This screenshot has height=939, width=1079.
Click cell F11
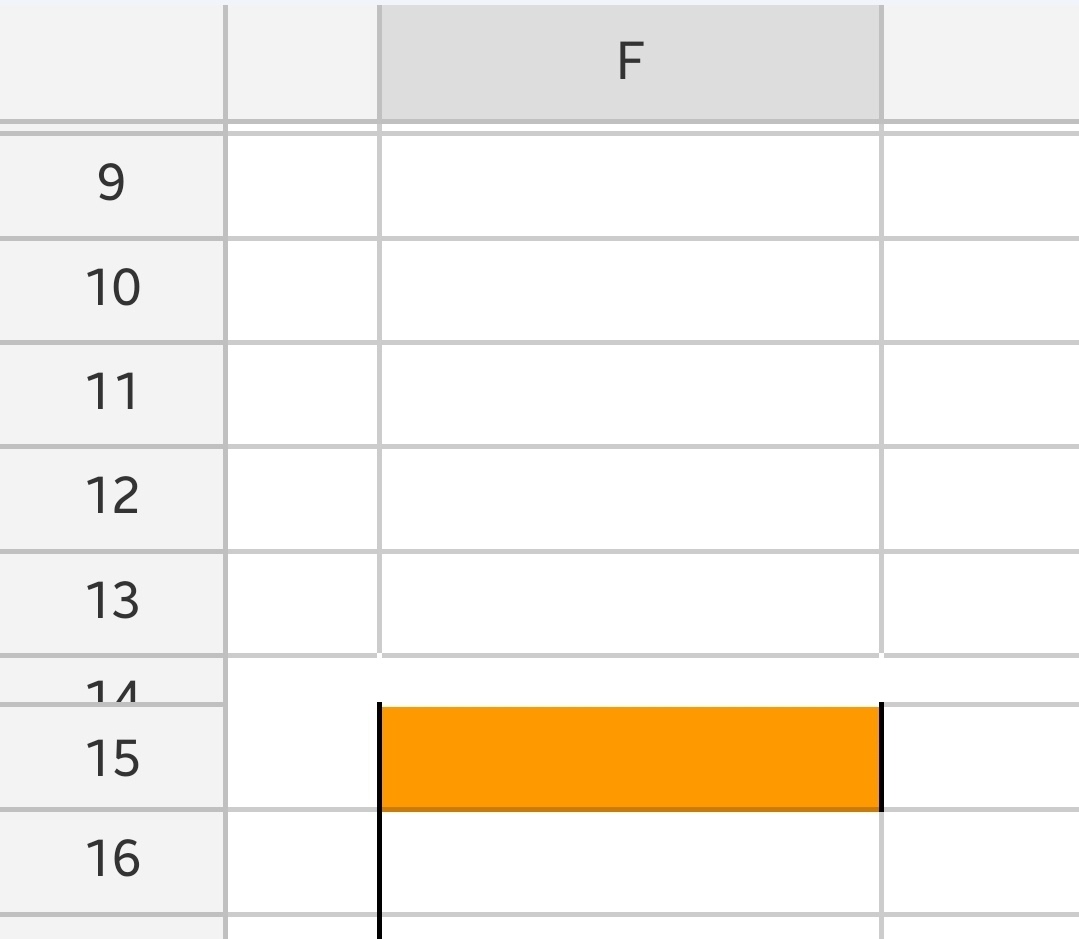click(630, 394)
